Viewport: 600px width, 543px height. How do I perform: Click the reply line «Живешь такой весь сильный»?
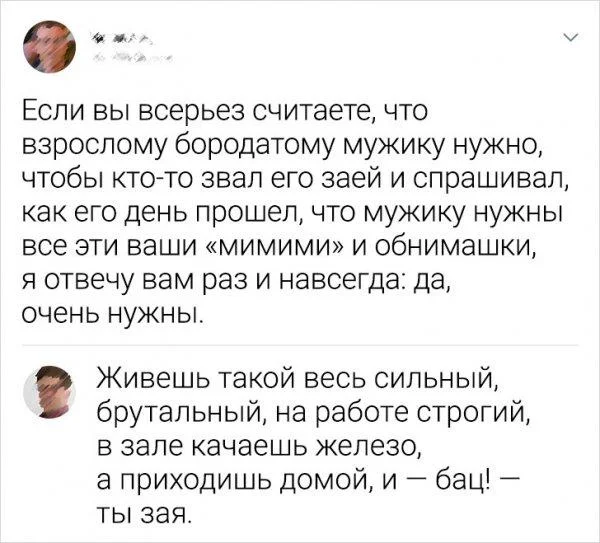(297, 377)
